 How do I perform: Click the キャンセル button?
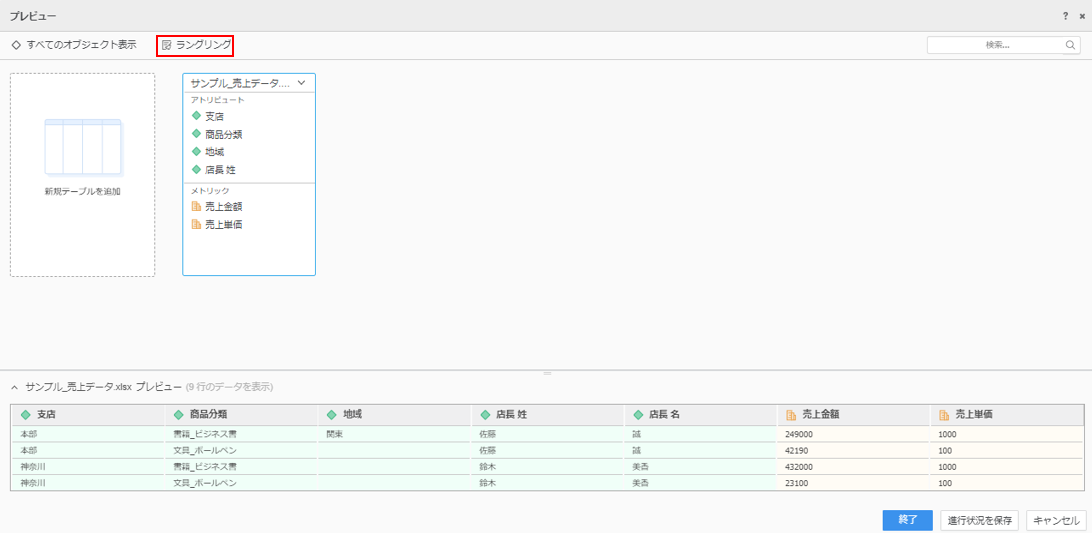(1056, 520)
